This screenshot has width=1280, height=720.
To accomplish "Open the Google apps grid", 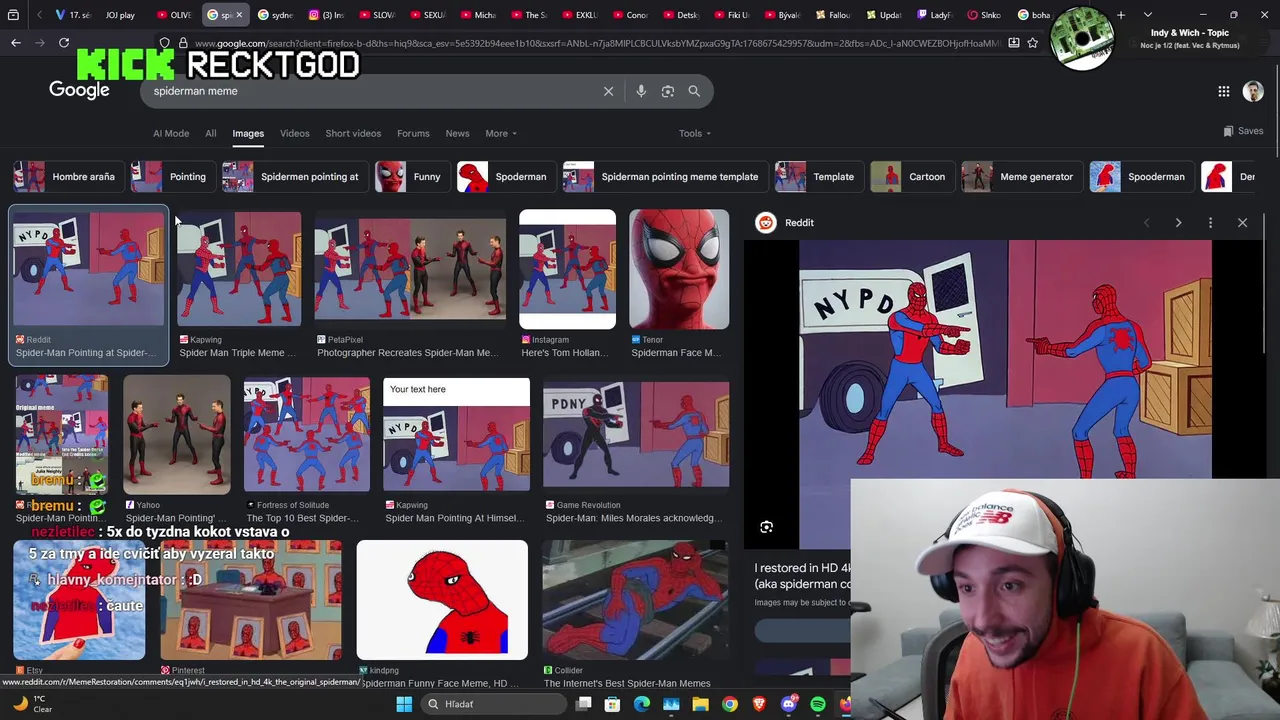I will pyautogui.click(x=1224, y=91).
